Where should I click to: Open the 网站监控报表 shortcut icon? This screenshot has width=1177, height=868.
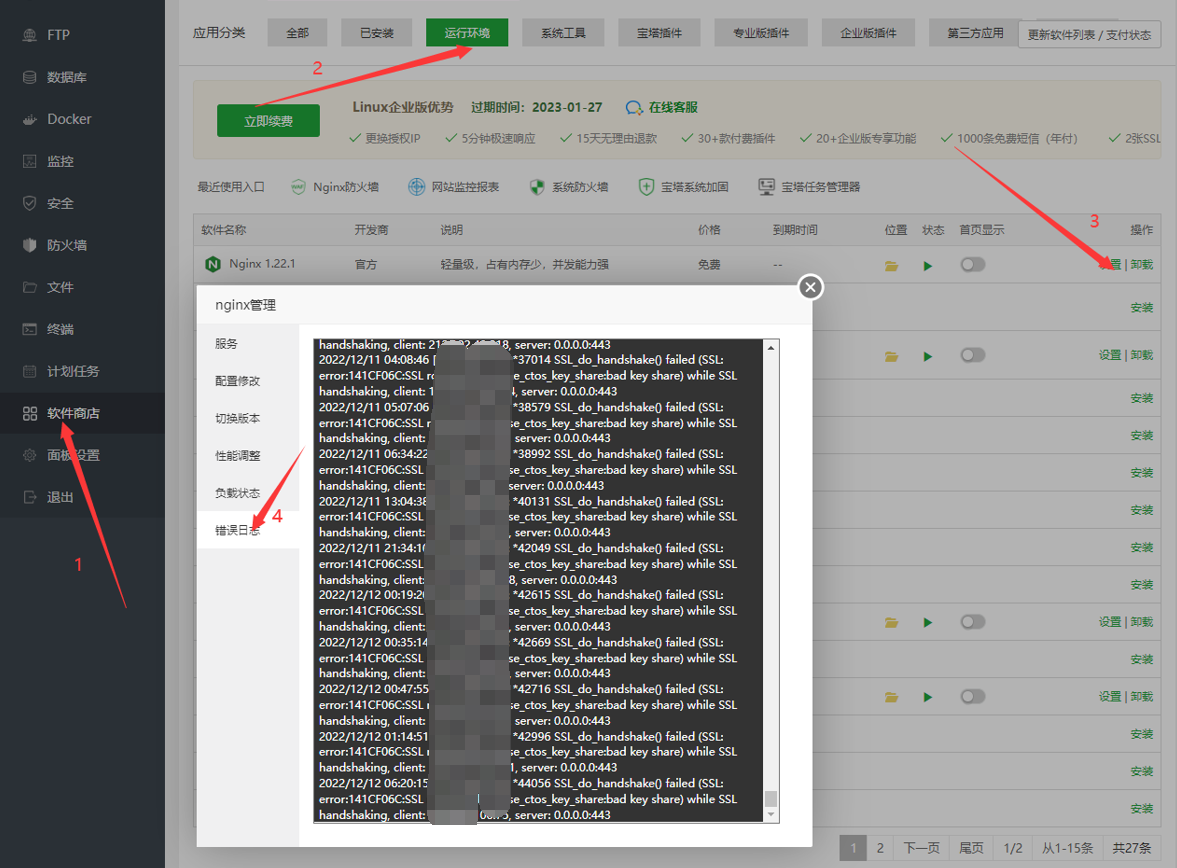click(x=417, y=187)
